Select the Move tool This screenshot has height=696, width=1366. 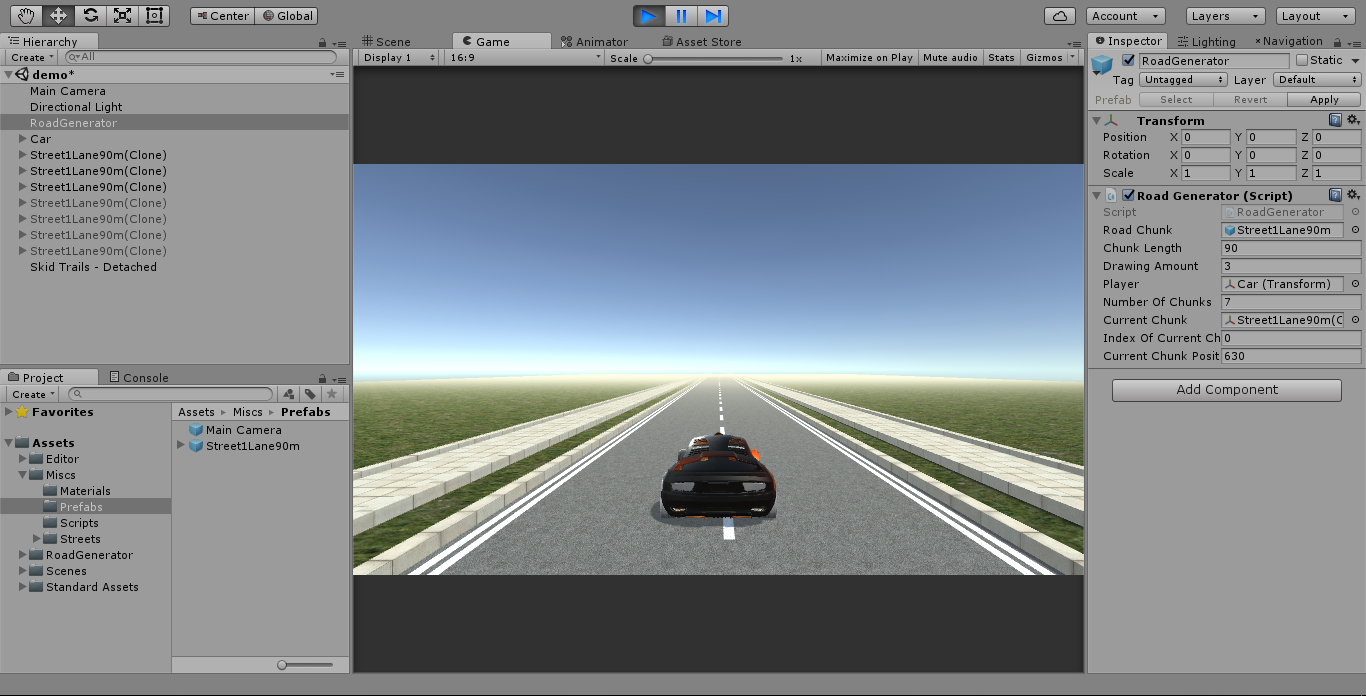click(58, 16)
